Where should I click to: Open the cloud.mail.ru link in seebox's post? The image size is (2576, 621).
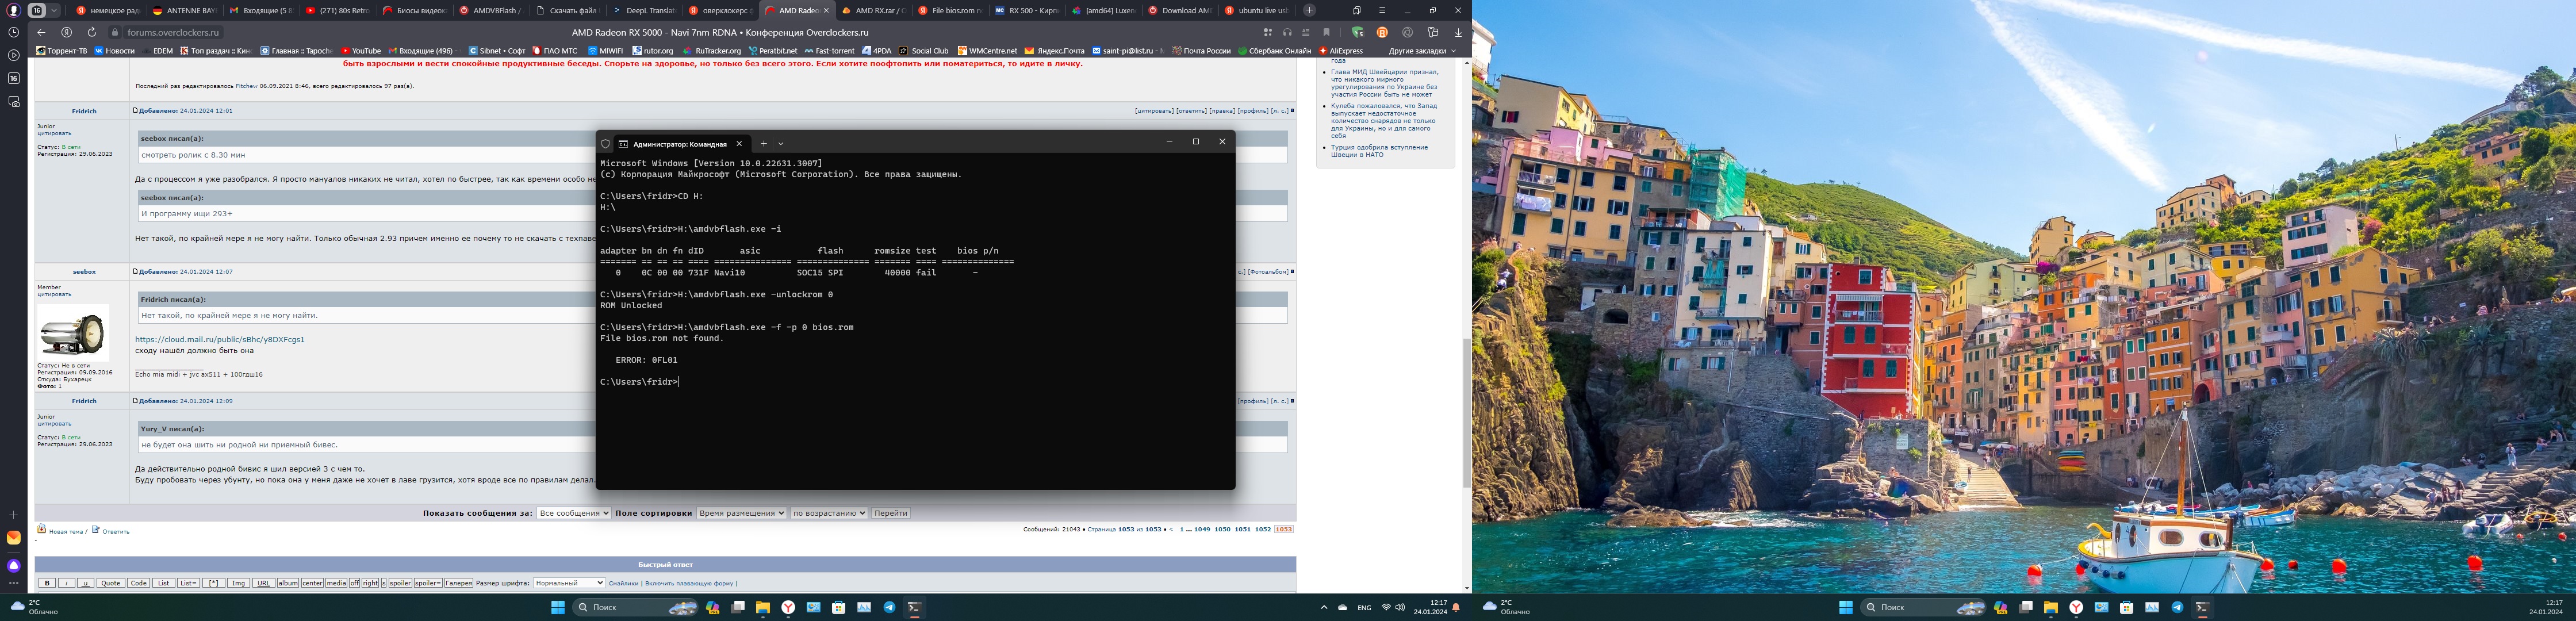[x=220, y=340]
